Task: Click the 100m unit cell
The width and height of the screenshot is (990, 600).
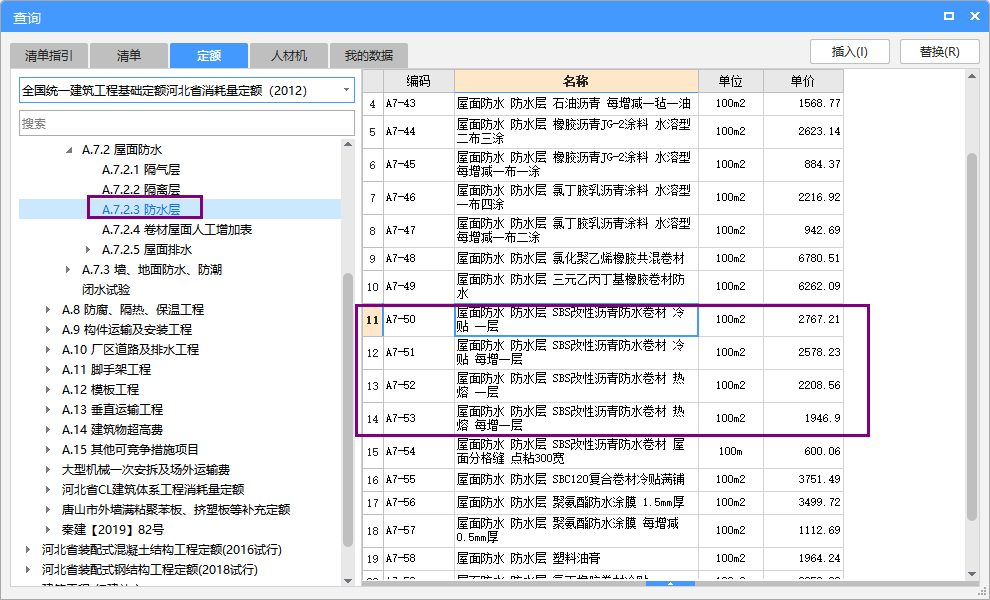Action: coord(731,452)
